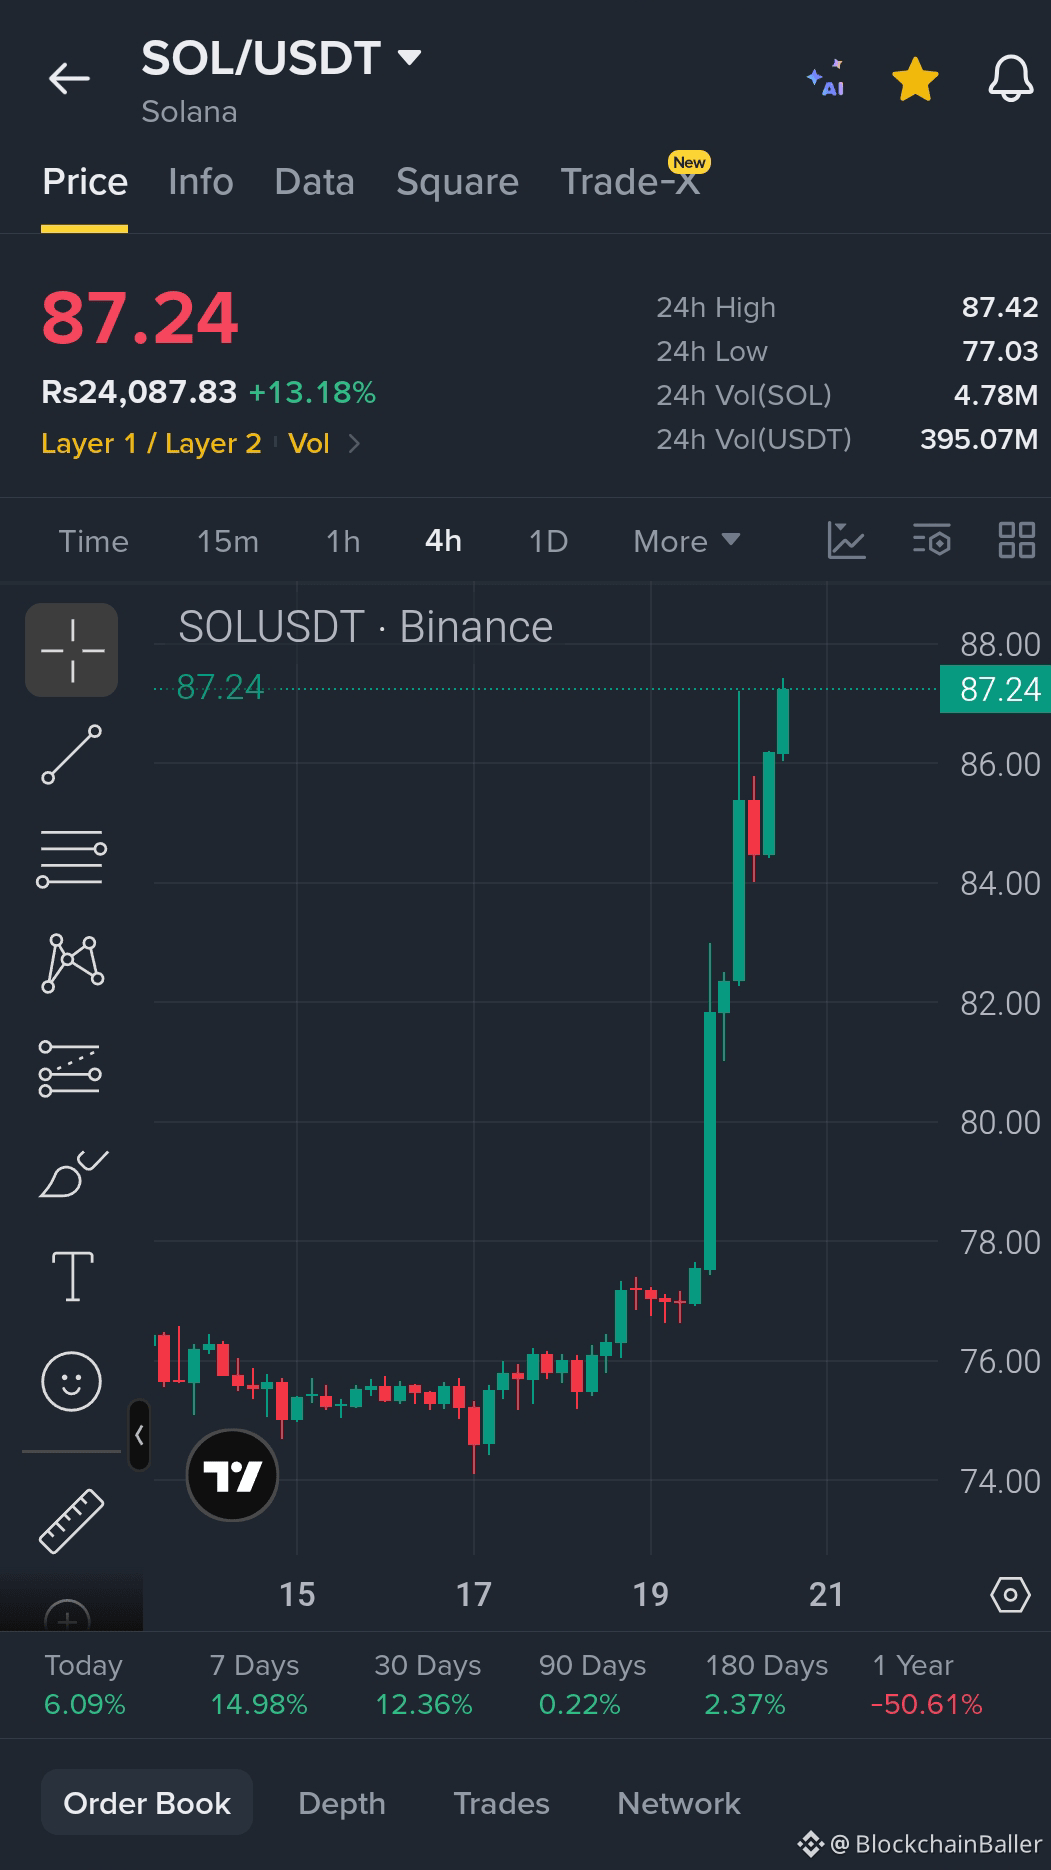
Task: Tap 180 Days 2.37% performance
Action: click(766, 1685)
